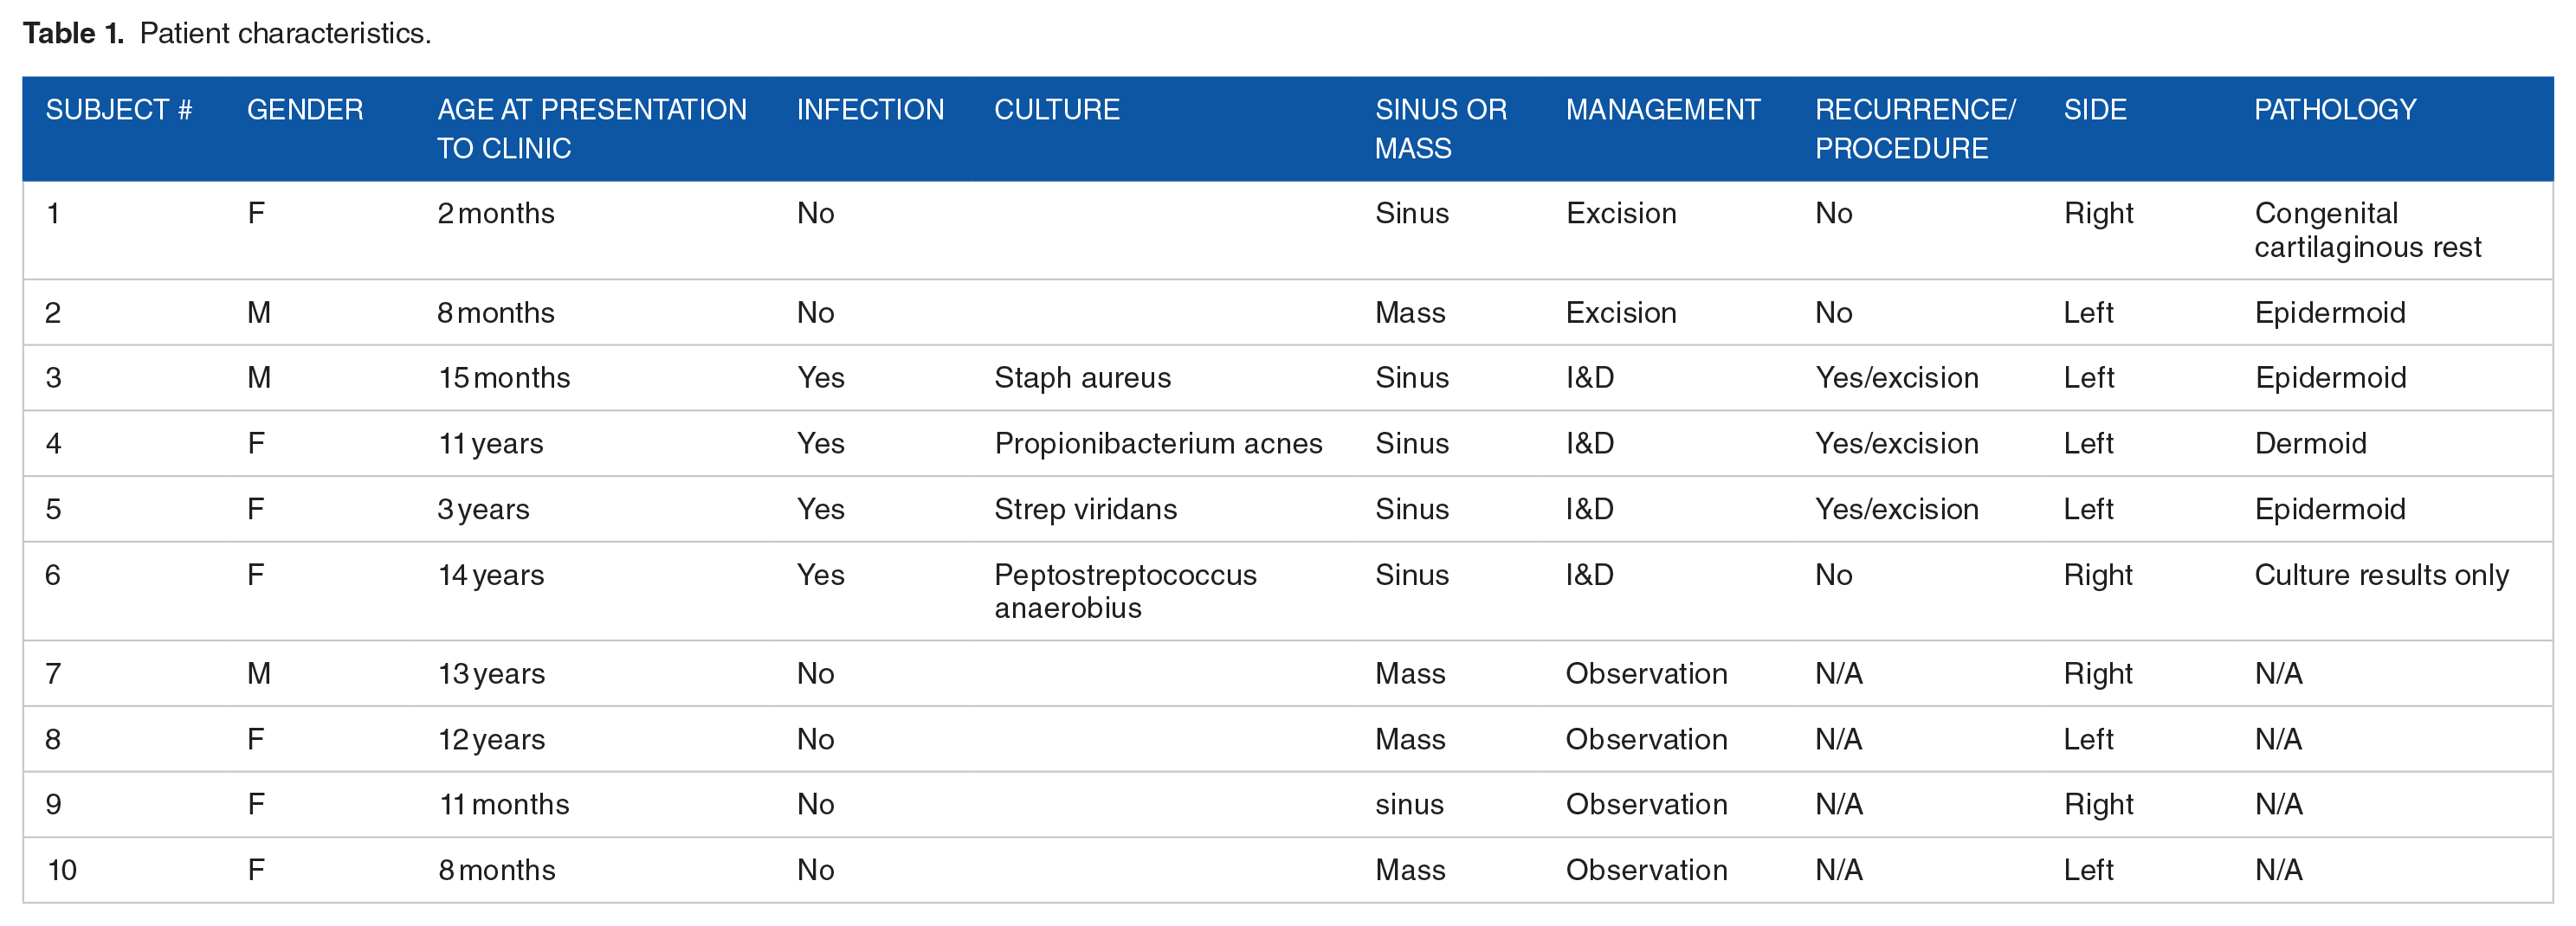This screenshot has width=2576, height=926.
Task: Select subject 10 row number
Action: point(62,869)
